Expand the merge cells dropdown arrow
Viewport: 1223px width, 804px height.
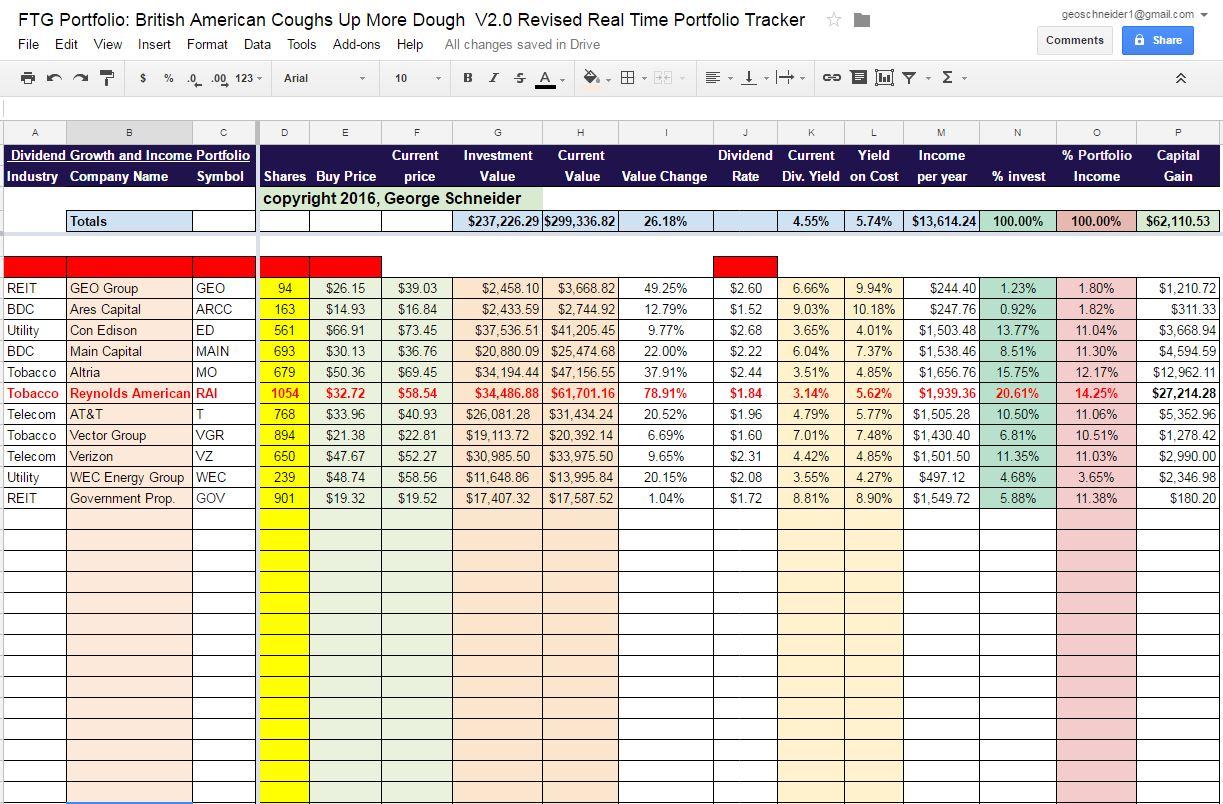coord(683,78)
